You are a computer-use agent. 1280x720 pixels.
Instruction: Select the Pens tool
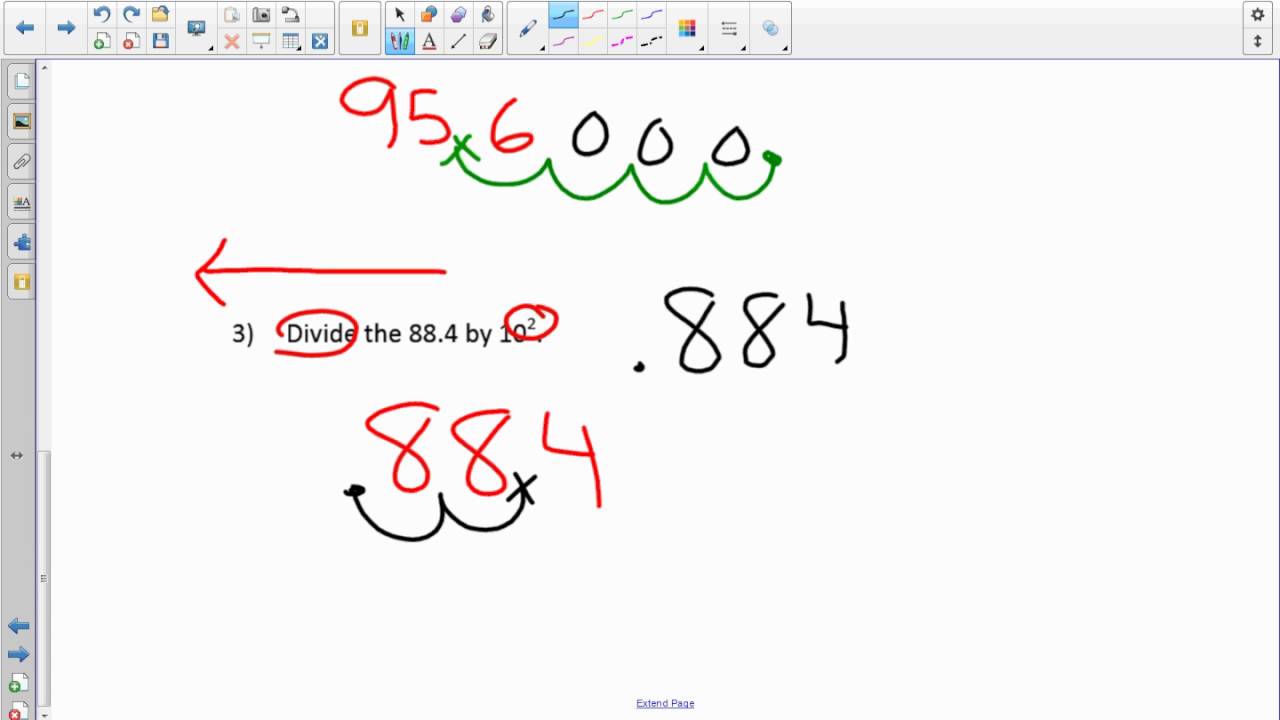(400, 41)
